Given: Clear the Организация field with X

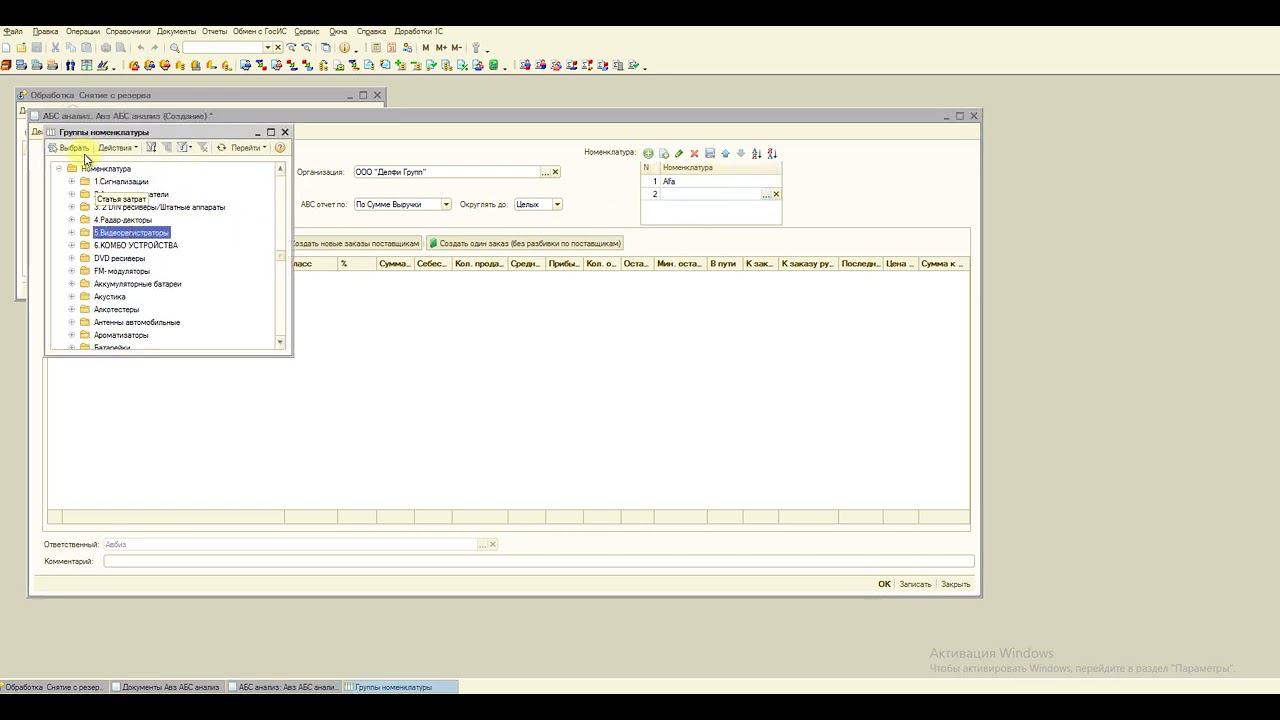Looking at the screenshot, I should point(555,172).
